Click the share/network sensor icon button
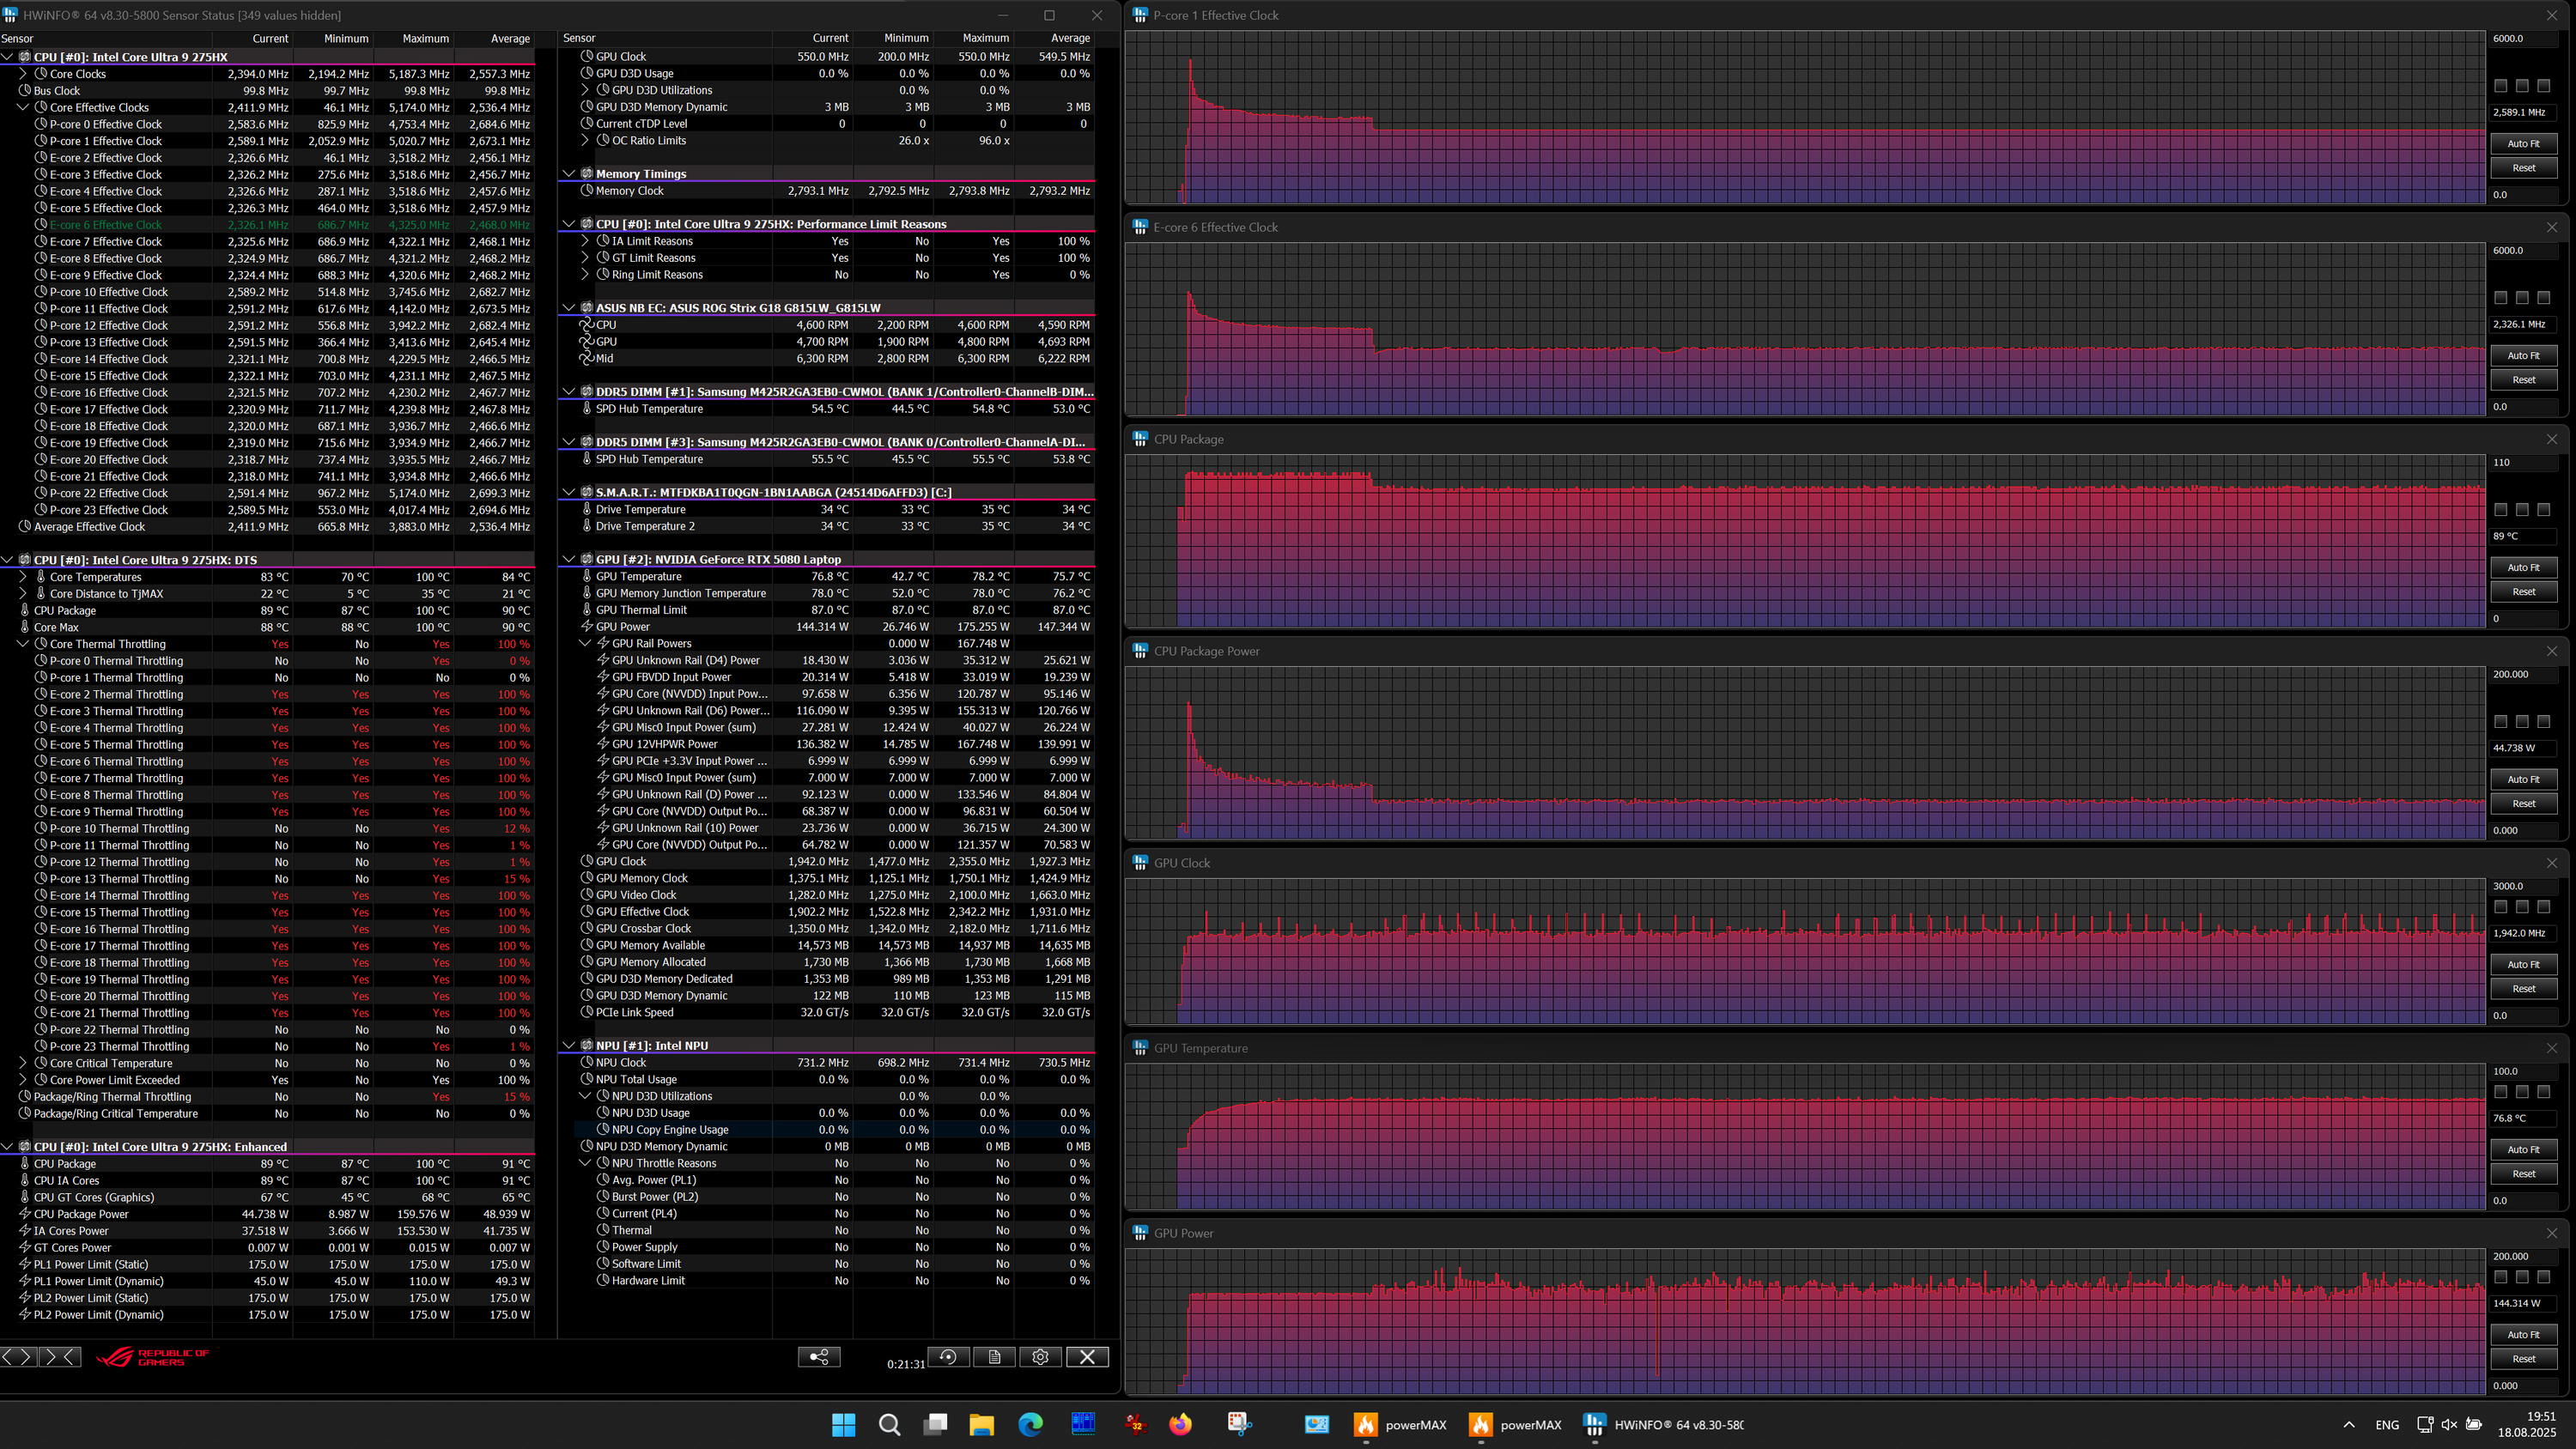Viewport: 2576px width, 1449px height. [x=818, y=1357]
